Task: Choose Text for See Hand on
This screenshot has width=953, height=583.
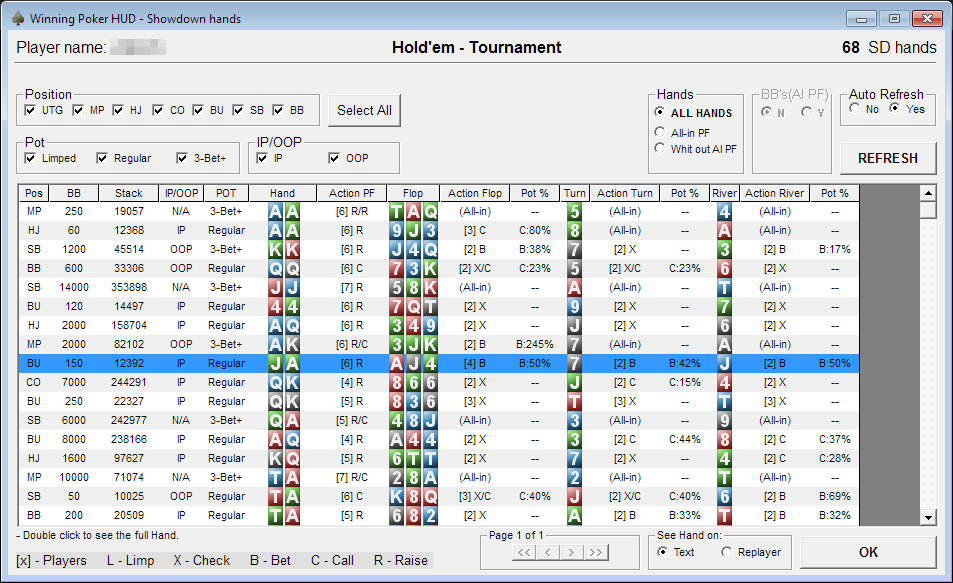Action: [x=662, y=551]
